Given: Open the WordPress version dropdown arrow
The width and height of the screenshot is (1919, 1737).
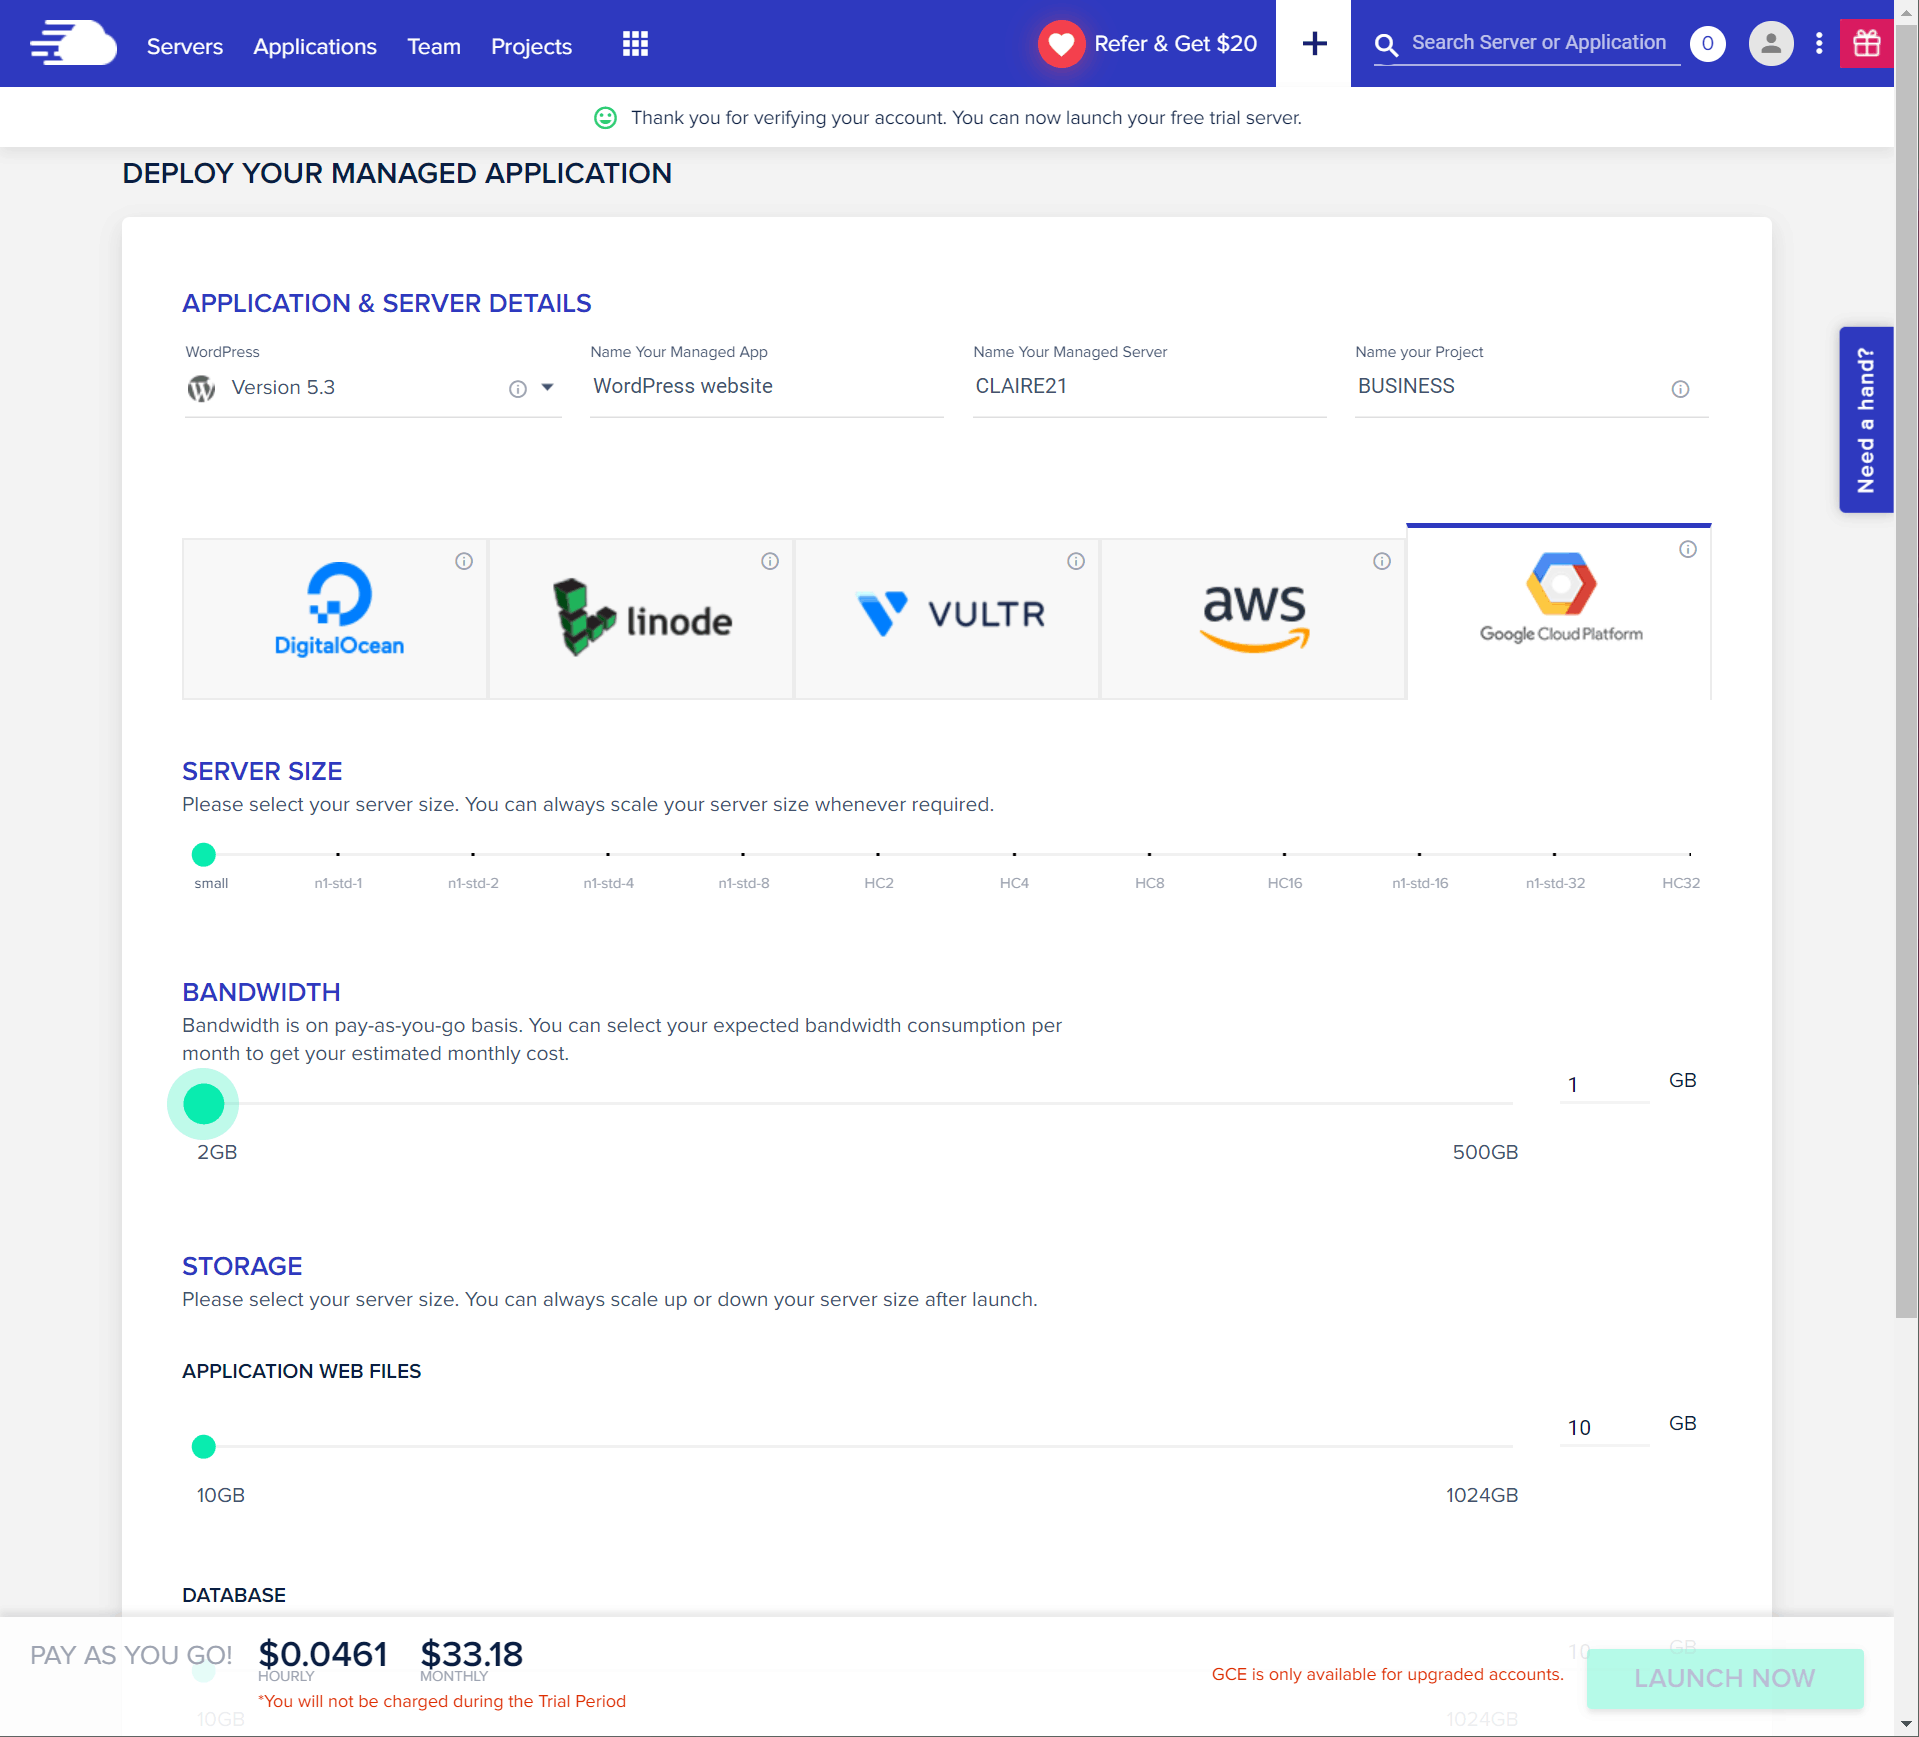Looking at the screenshot, I should coord(547,388).
